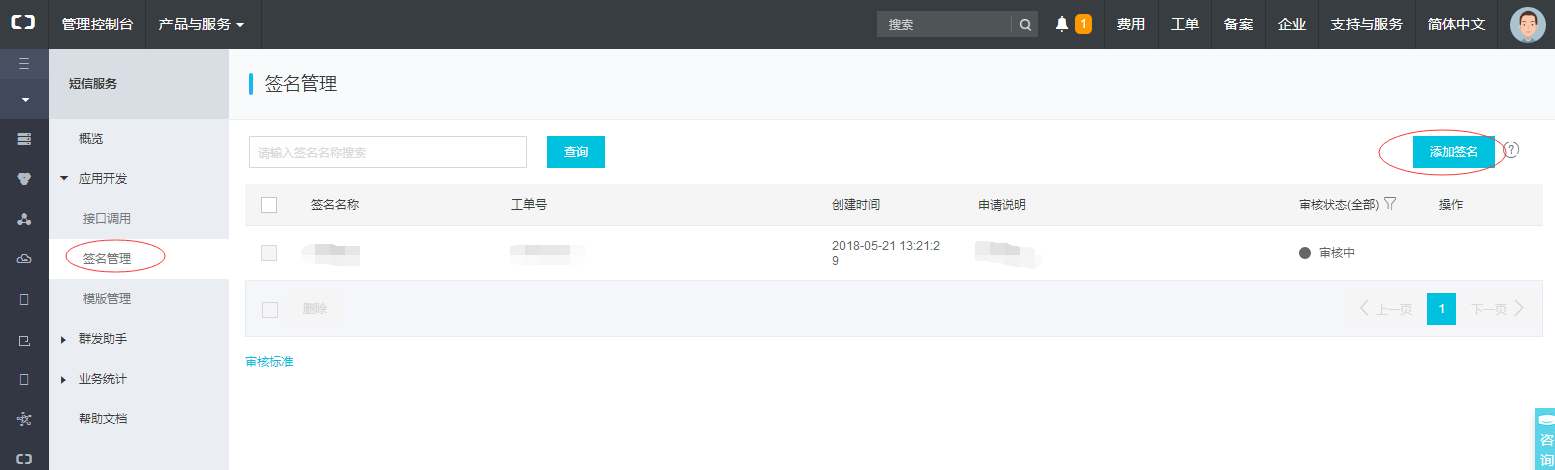Click the magnifier icon in top search

click(x=1025, y=24)
